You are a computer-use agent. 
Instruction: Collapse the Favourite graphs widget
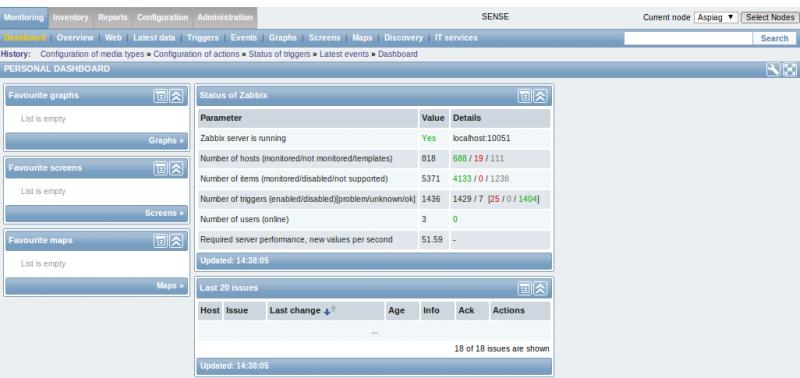coord(176,96)
